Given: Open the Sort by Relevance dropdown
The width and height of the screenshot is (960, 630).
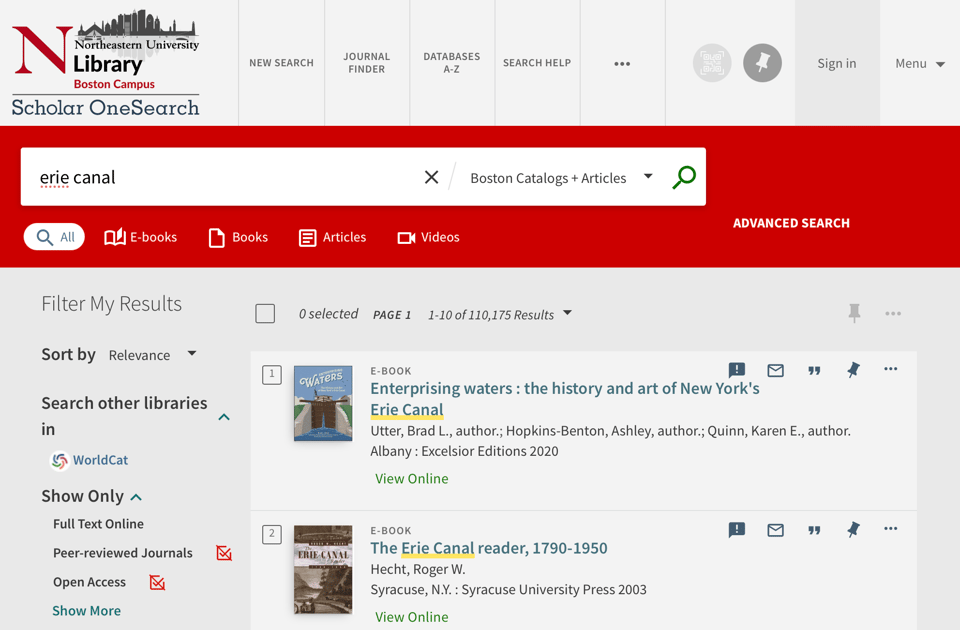Looking at the screenshot, I should pyautogui.click(x=152, y=355).
